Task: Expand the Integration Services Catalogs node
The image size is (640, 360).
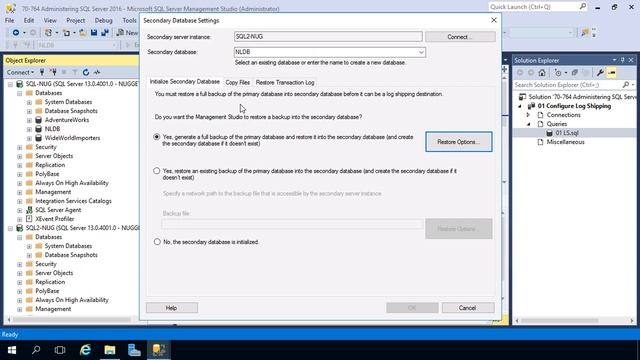Action: coord(20,201)
